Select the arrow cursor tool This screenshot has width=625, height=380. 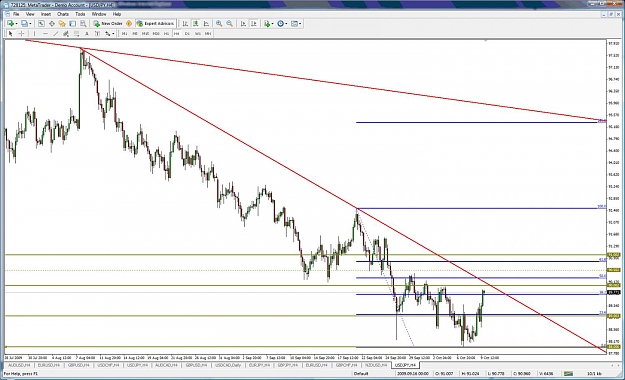tap(11, 33)
